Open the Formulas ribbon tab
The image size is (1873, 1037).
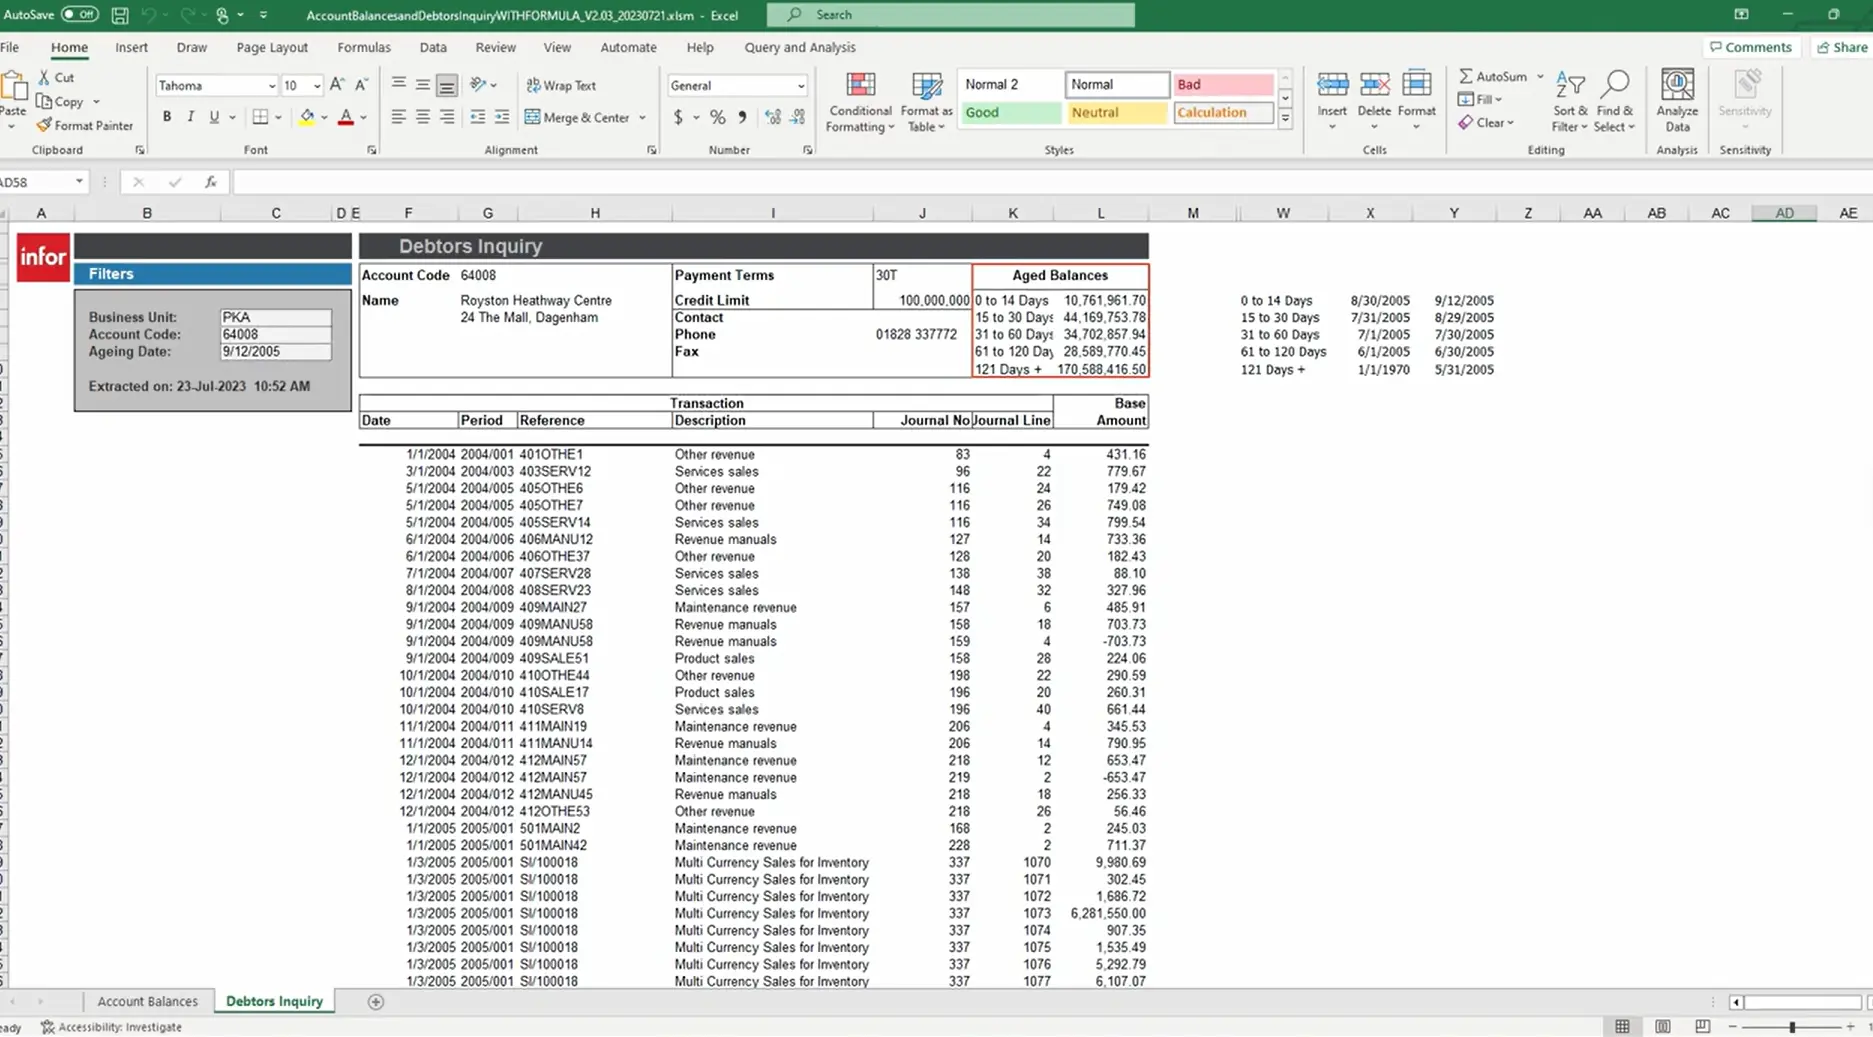[x=363, y=47]
